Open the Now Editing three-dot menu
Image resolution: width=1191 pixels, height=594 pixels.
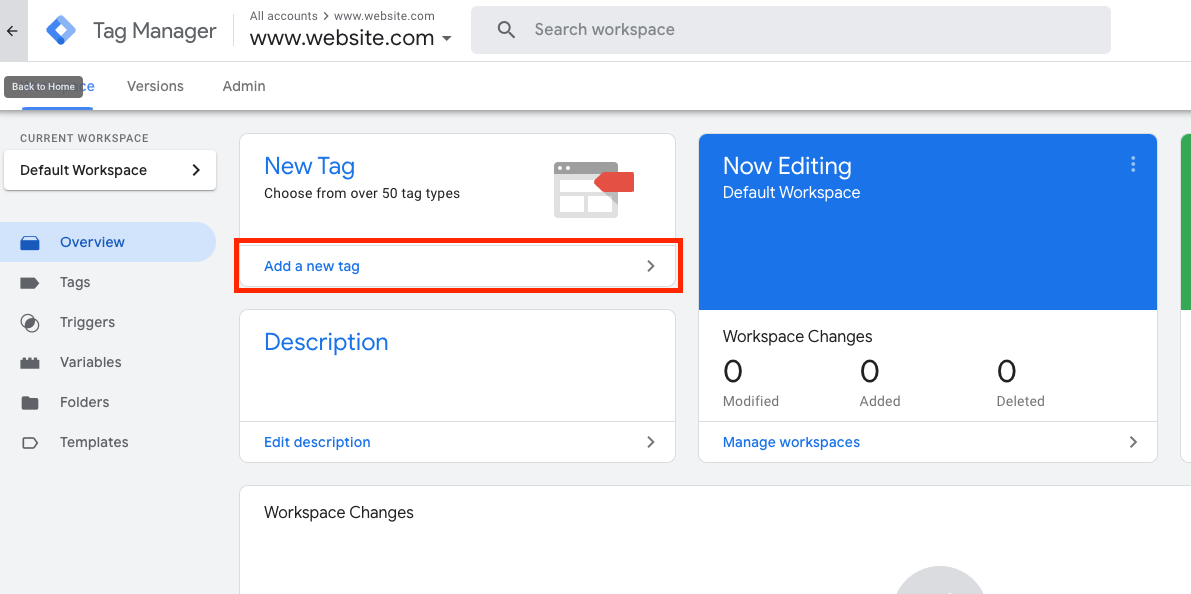tap(1133, 164)
